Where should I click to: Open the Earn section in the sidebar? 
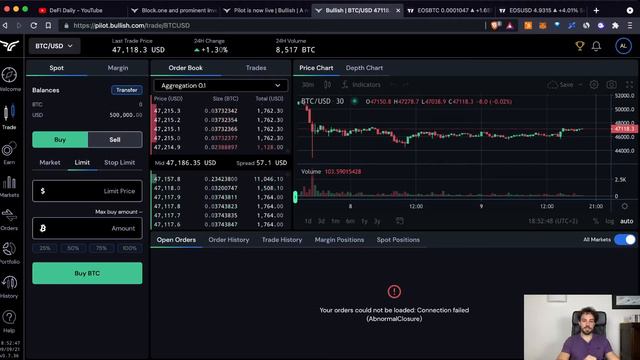point(9,153)
